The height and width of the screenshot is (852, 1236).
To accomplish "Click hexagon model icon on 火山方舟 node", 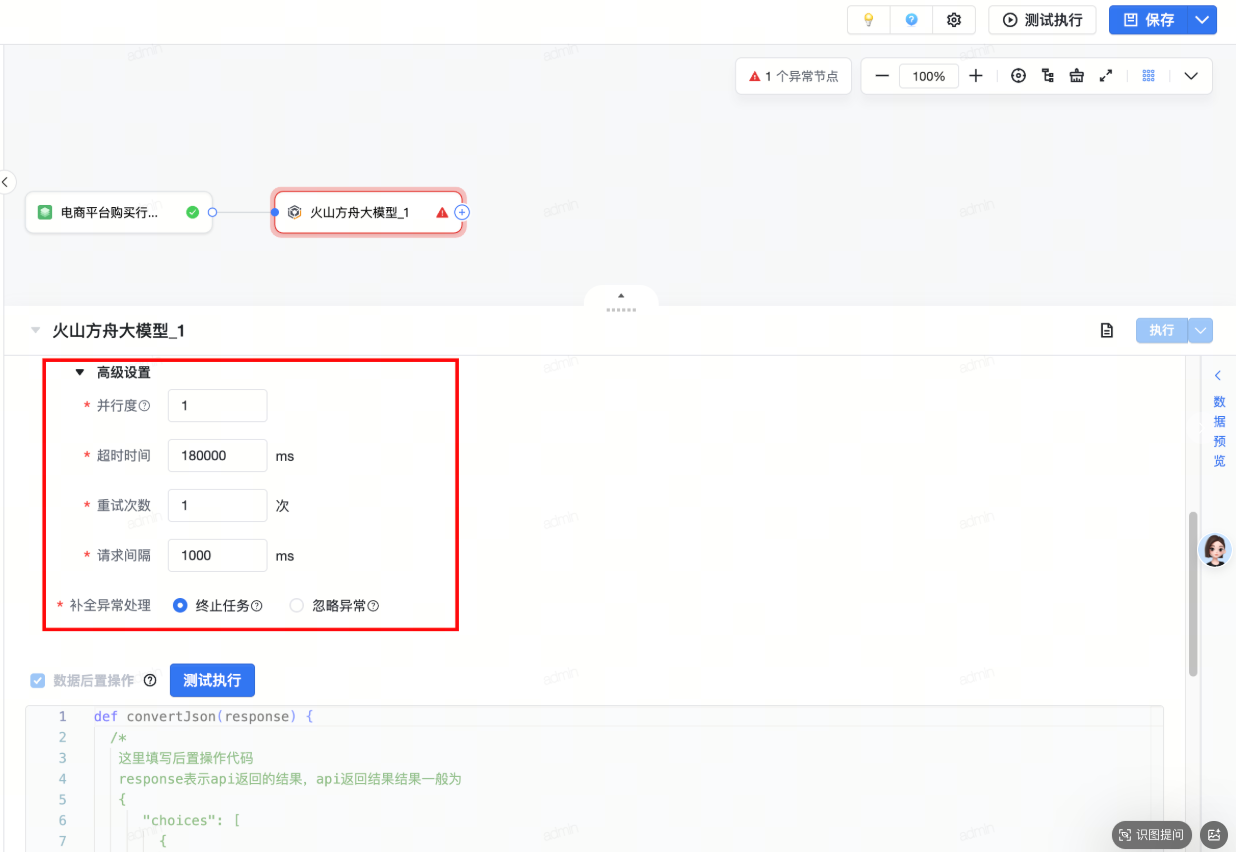I will tap(294, 212).
